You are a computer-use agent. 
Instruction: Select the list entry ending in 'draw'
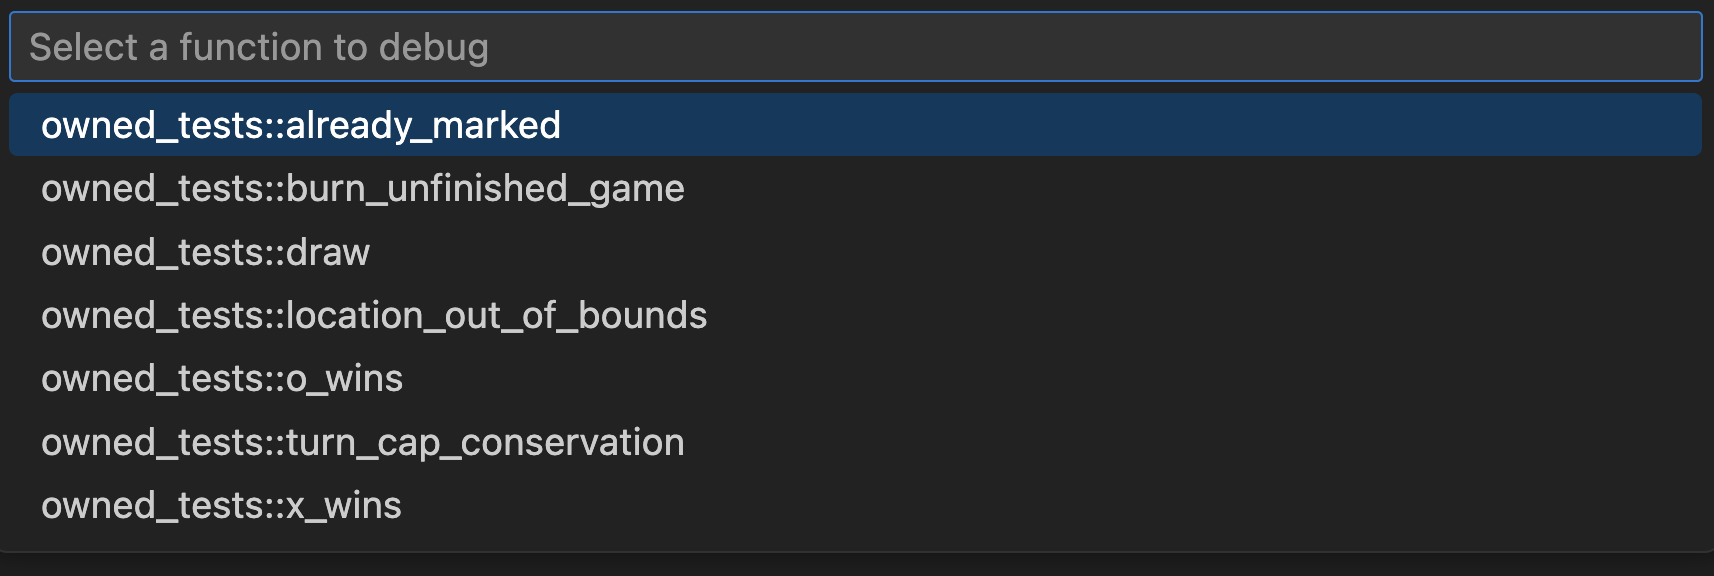[x=205, y=252]
